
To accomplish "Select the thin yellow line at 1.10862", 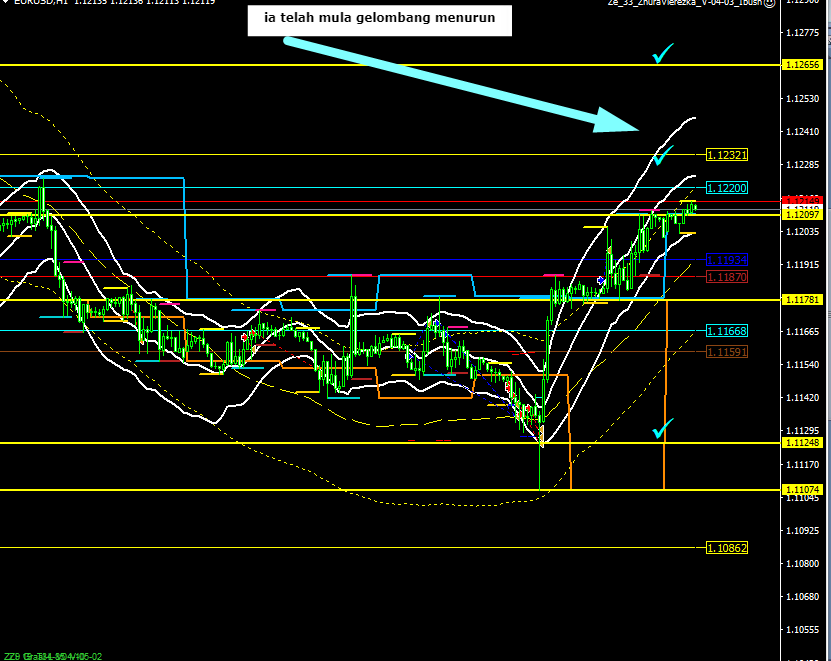I will coord(352,548).
